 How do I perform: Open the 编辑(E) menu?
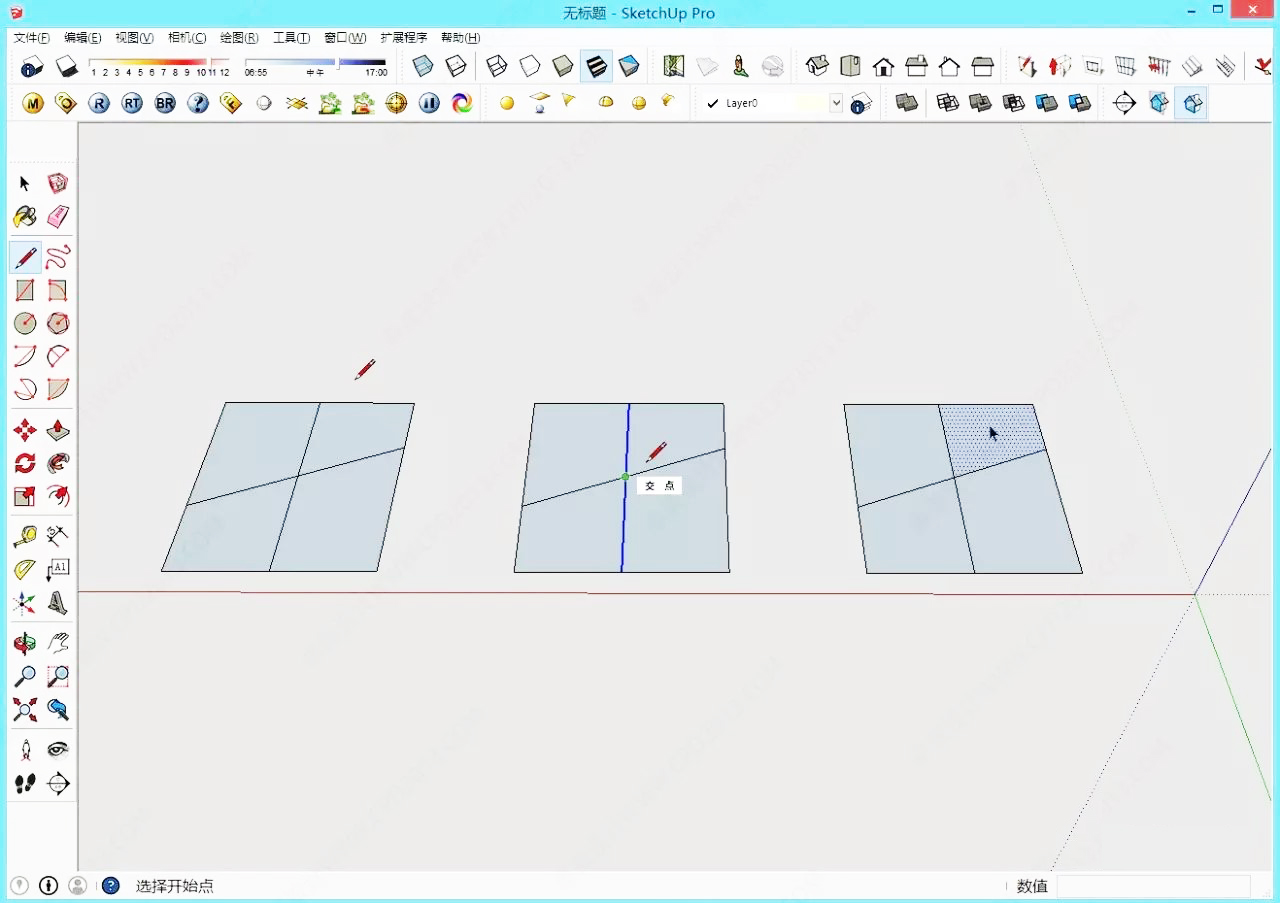point(83,38)
